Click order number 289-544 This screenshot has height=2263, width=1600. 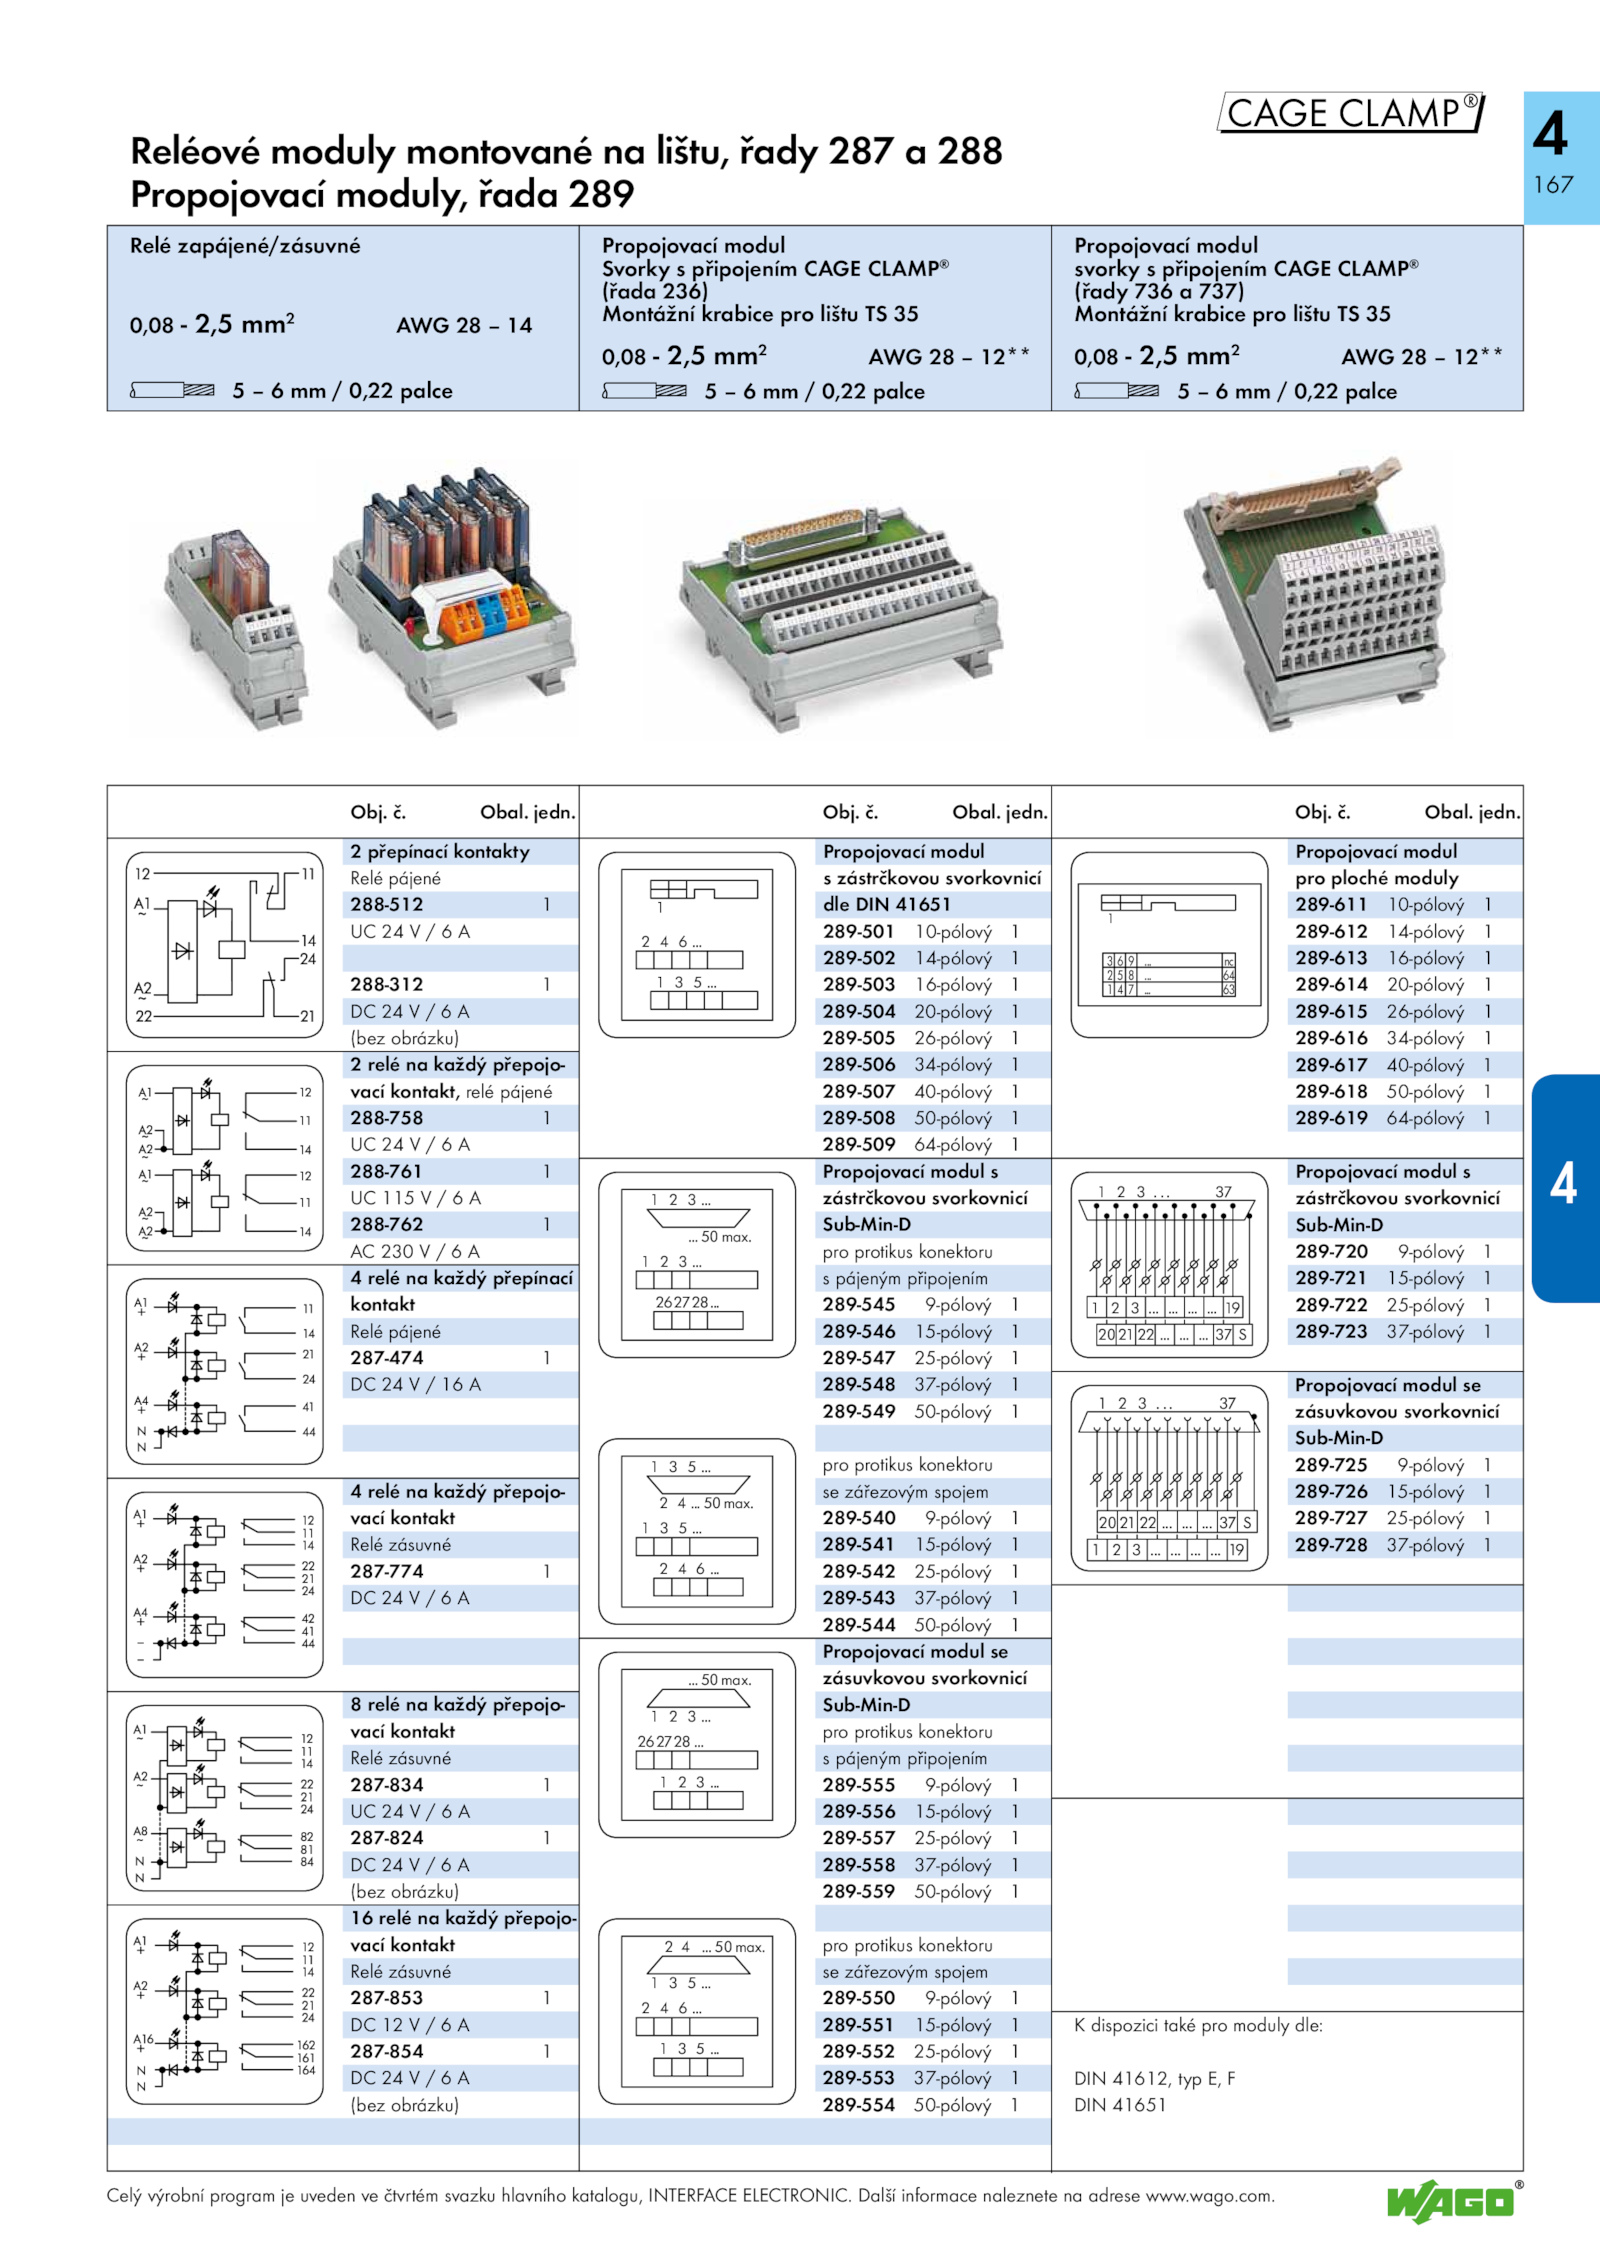pos(859,1625)
